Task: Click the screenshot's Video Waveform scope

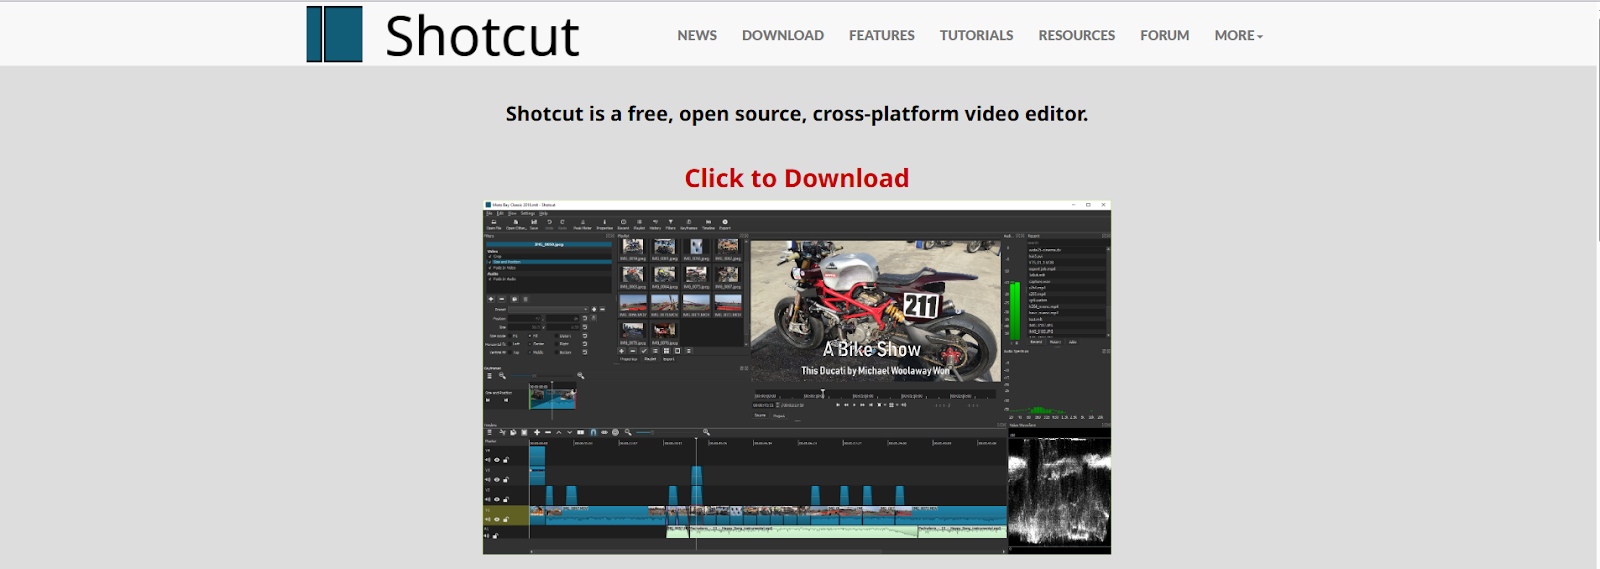Action: click(1059, 490)
